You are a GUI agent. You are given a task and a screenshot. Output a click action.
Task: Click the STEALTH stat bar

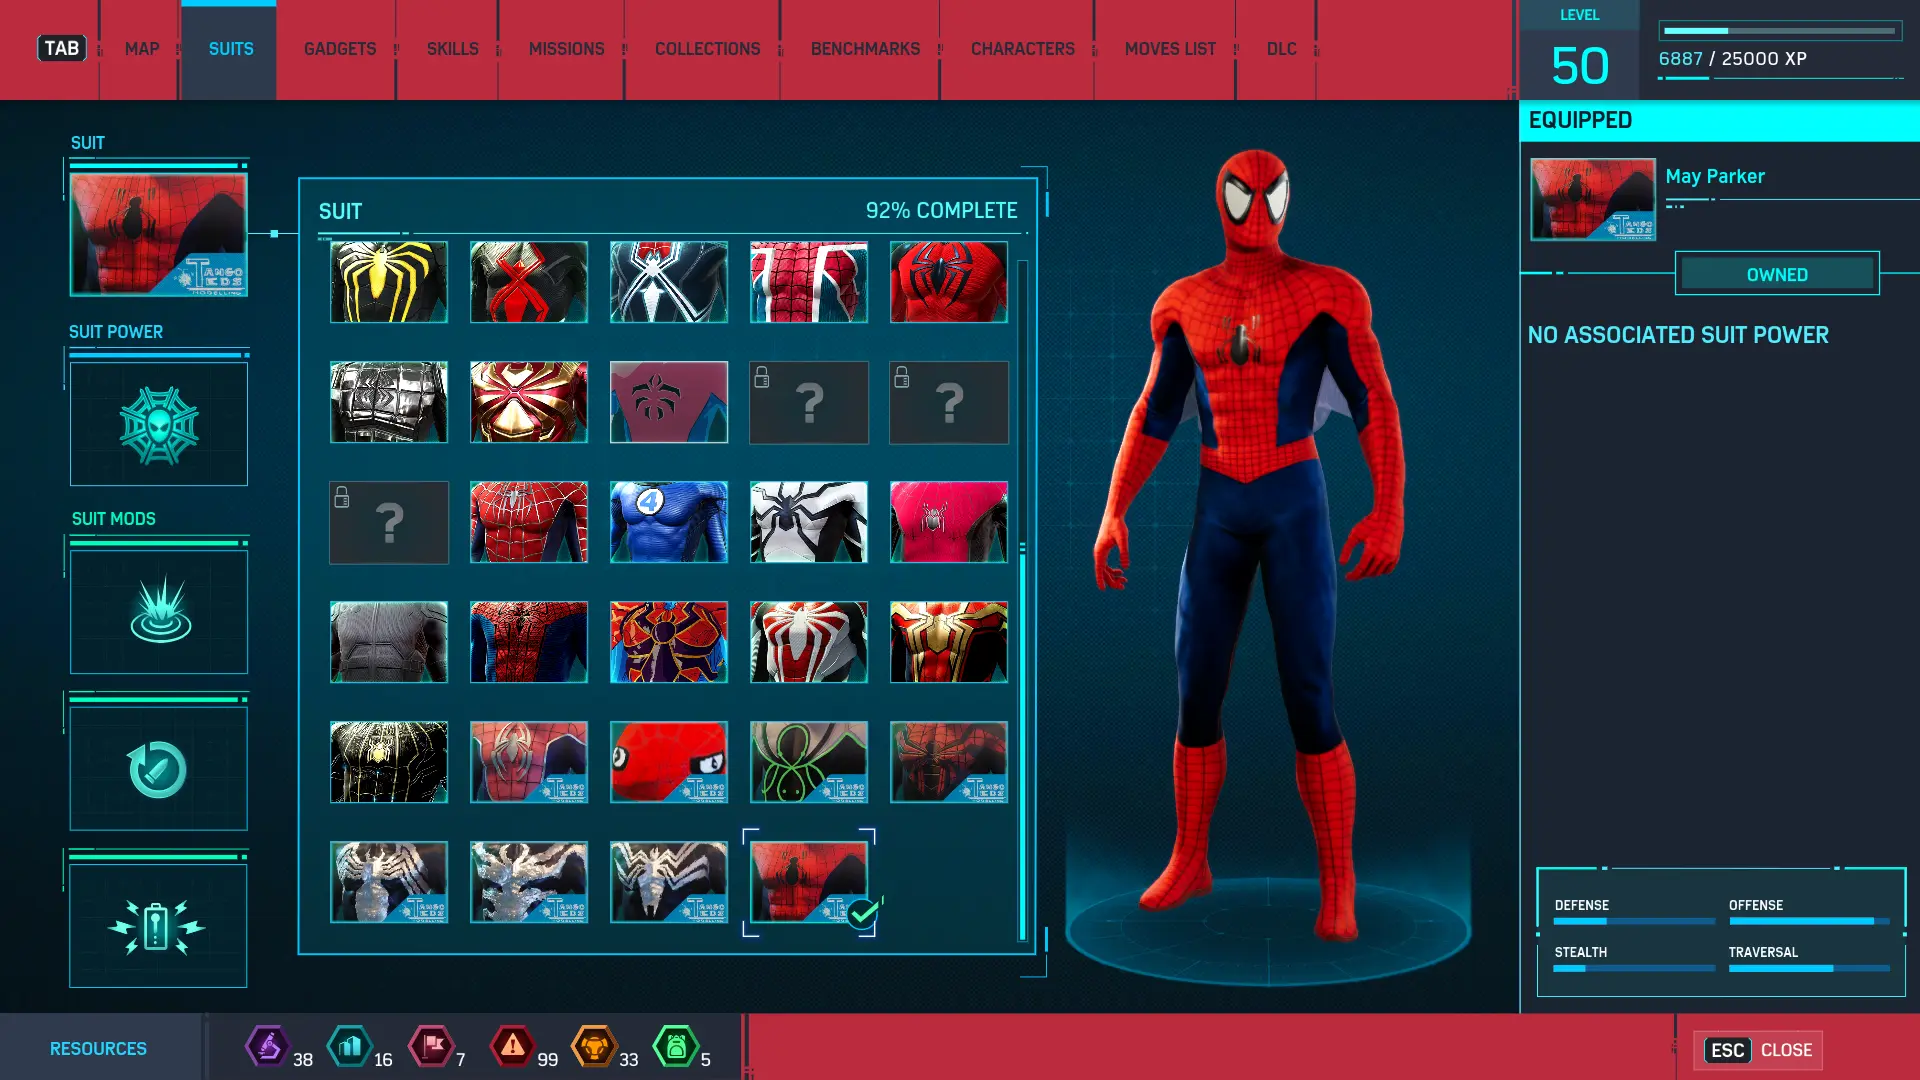pyautogui.click(x=1635, y=968)
